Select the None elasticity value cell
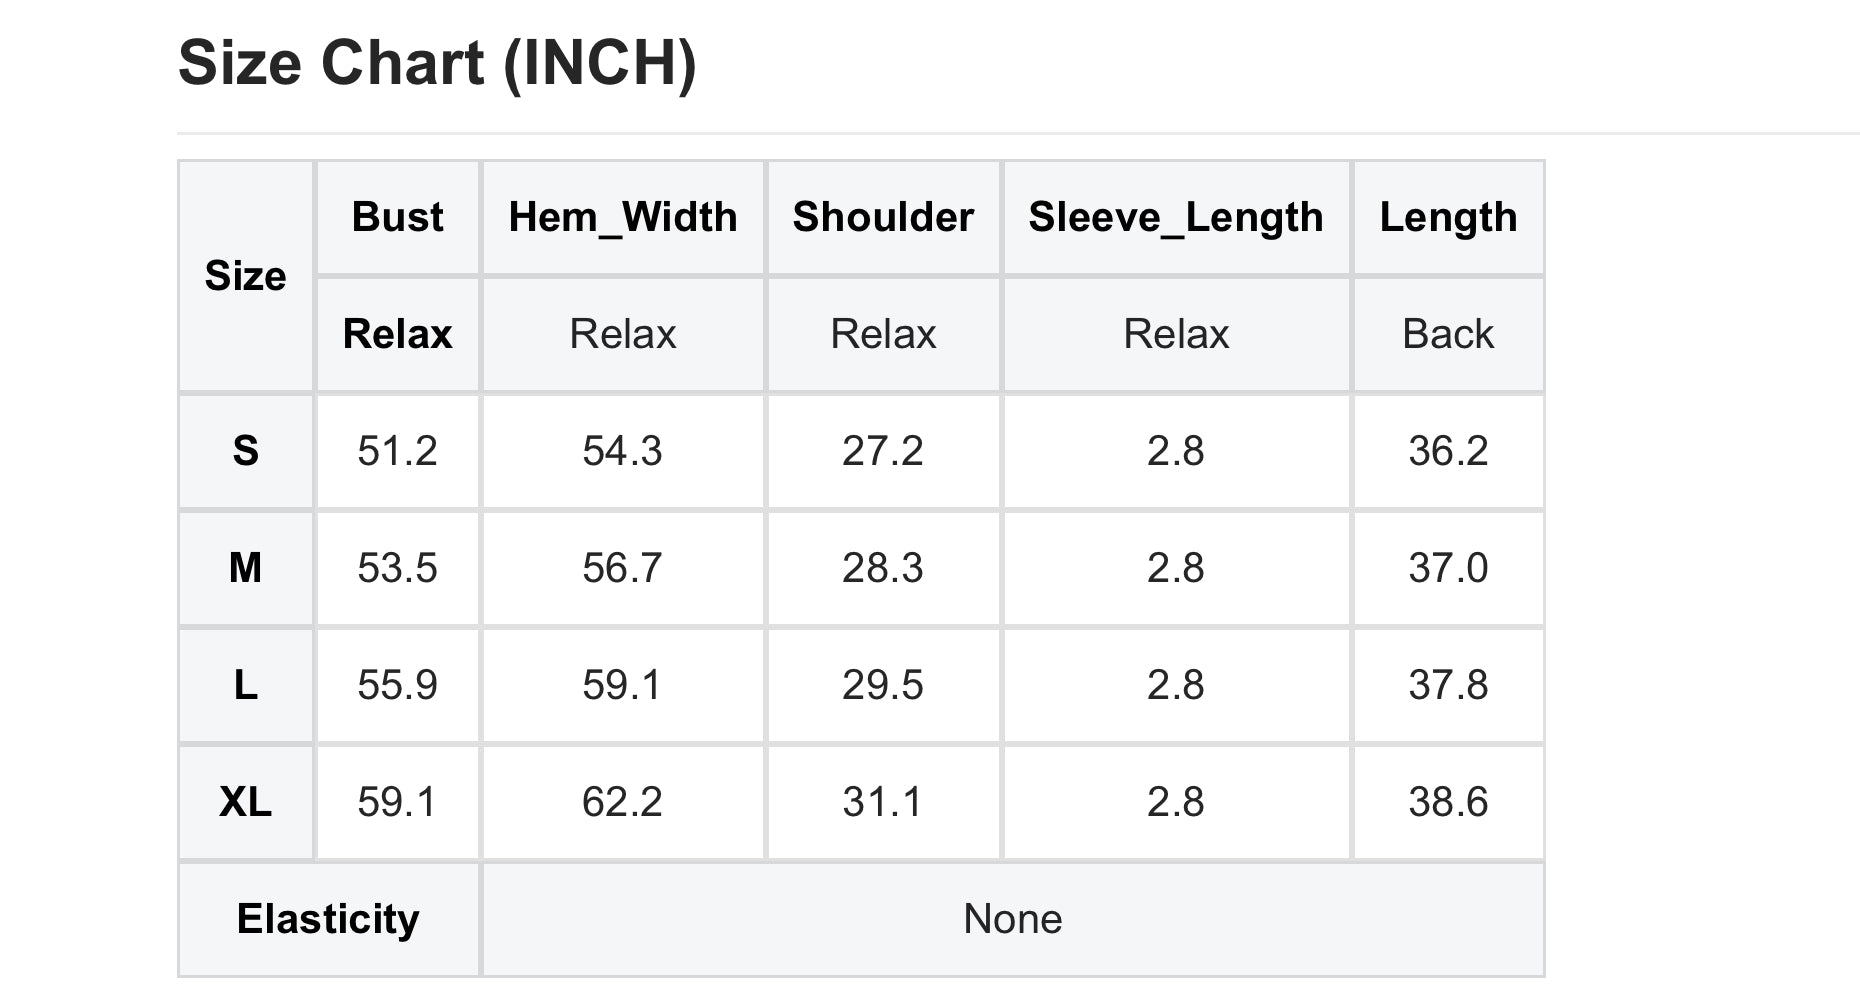This screenshot has width=1860, height=1006. pos(1013,919)
